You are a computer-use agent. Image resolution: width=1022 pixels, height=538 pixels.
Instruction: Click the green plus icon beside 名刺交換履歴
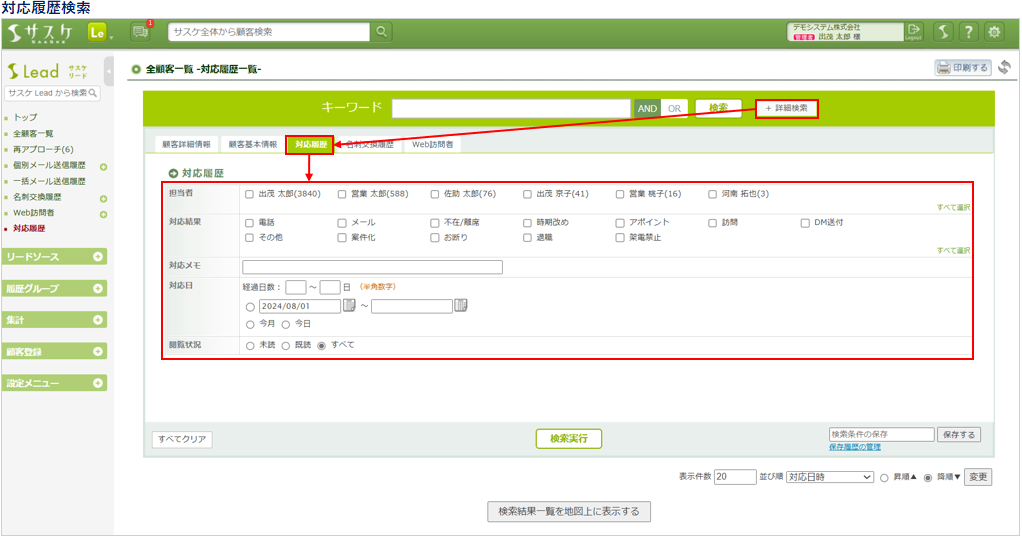pos(103,198)
